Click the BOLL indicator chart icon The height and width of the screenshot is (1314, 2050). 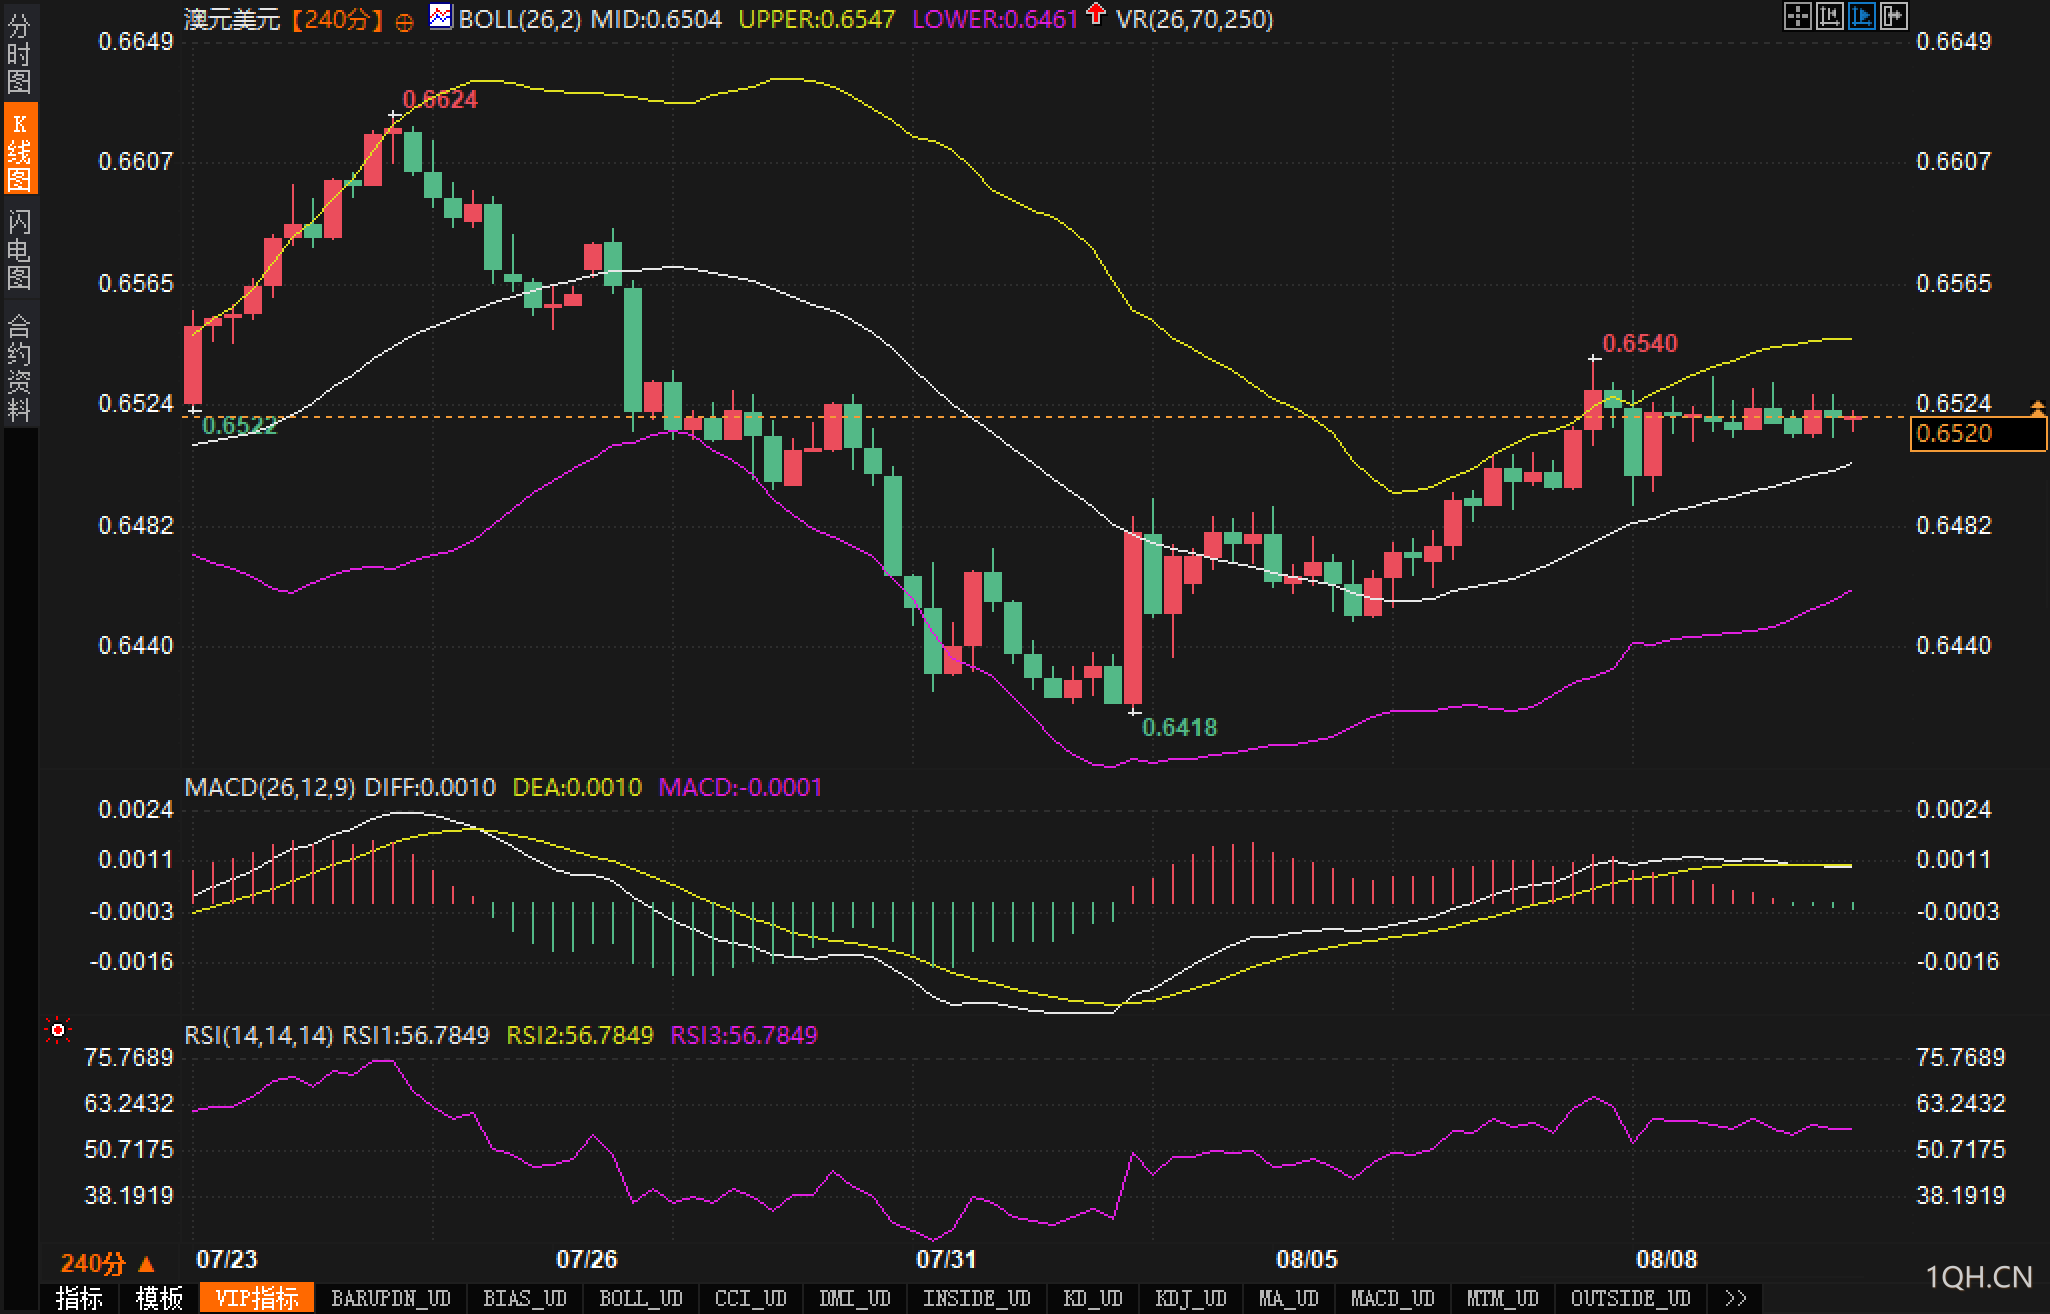coord(440,16)
